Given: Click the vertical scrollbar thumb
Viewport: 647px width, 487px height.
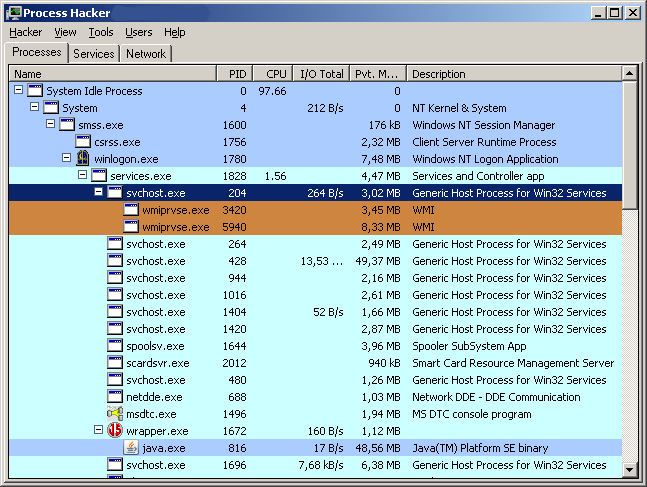Looking at the screenshot, I should 629,145.
